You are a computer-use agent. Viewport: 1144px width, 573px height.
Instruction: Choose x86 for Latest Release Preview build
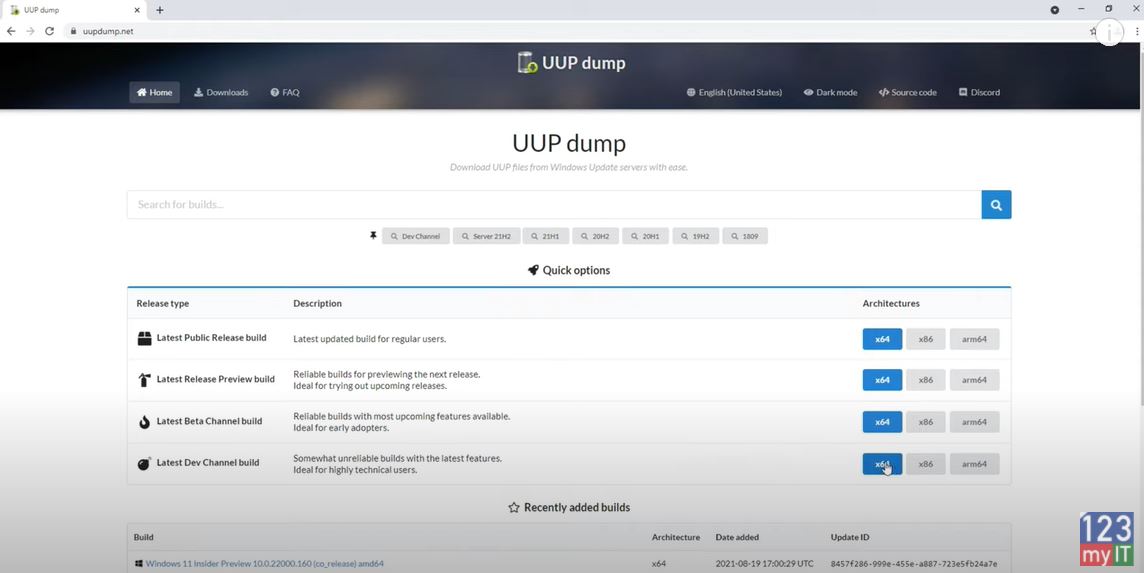point(926,380)
